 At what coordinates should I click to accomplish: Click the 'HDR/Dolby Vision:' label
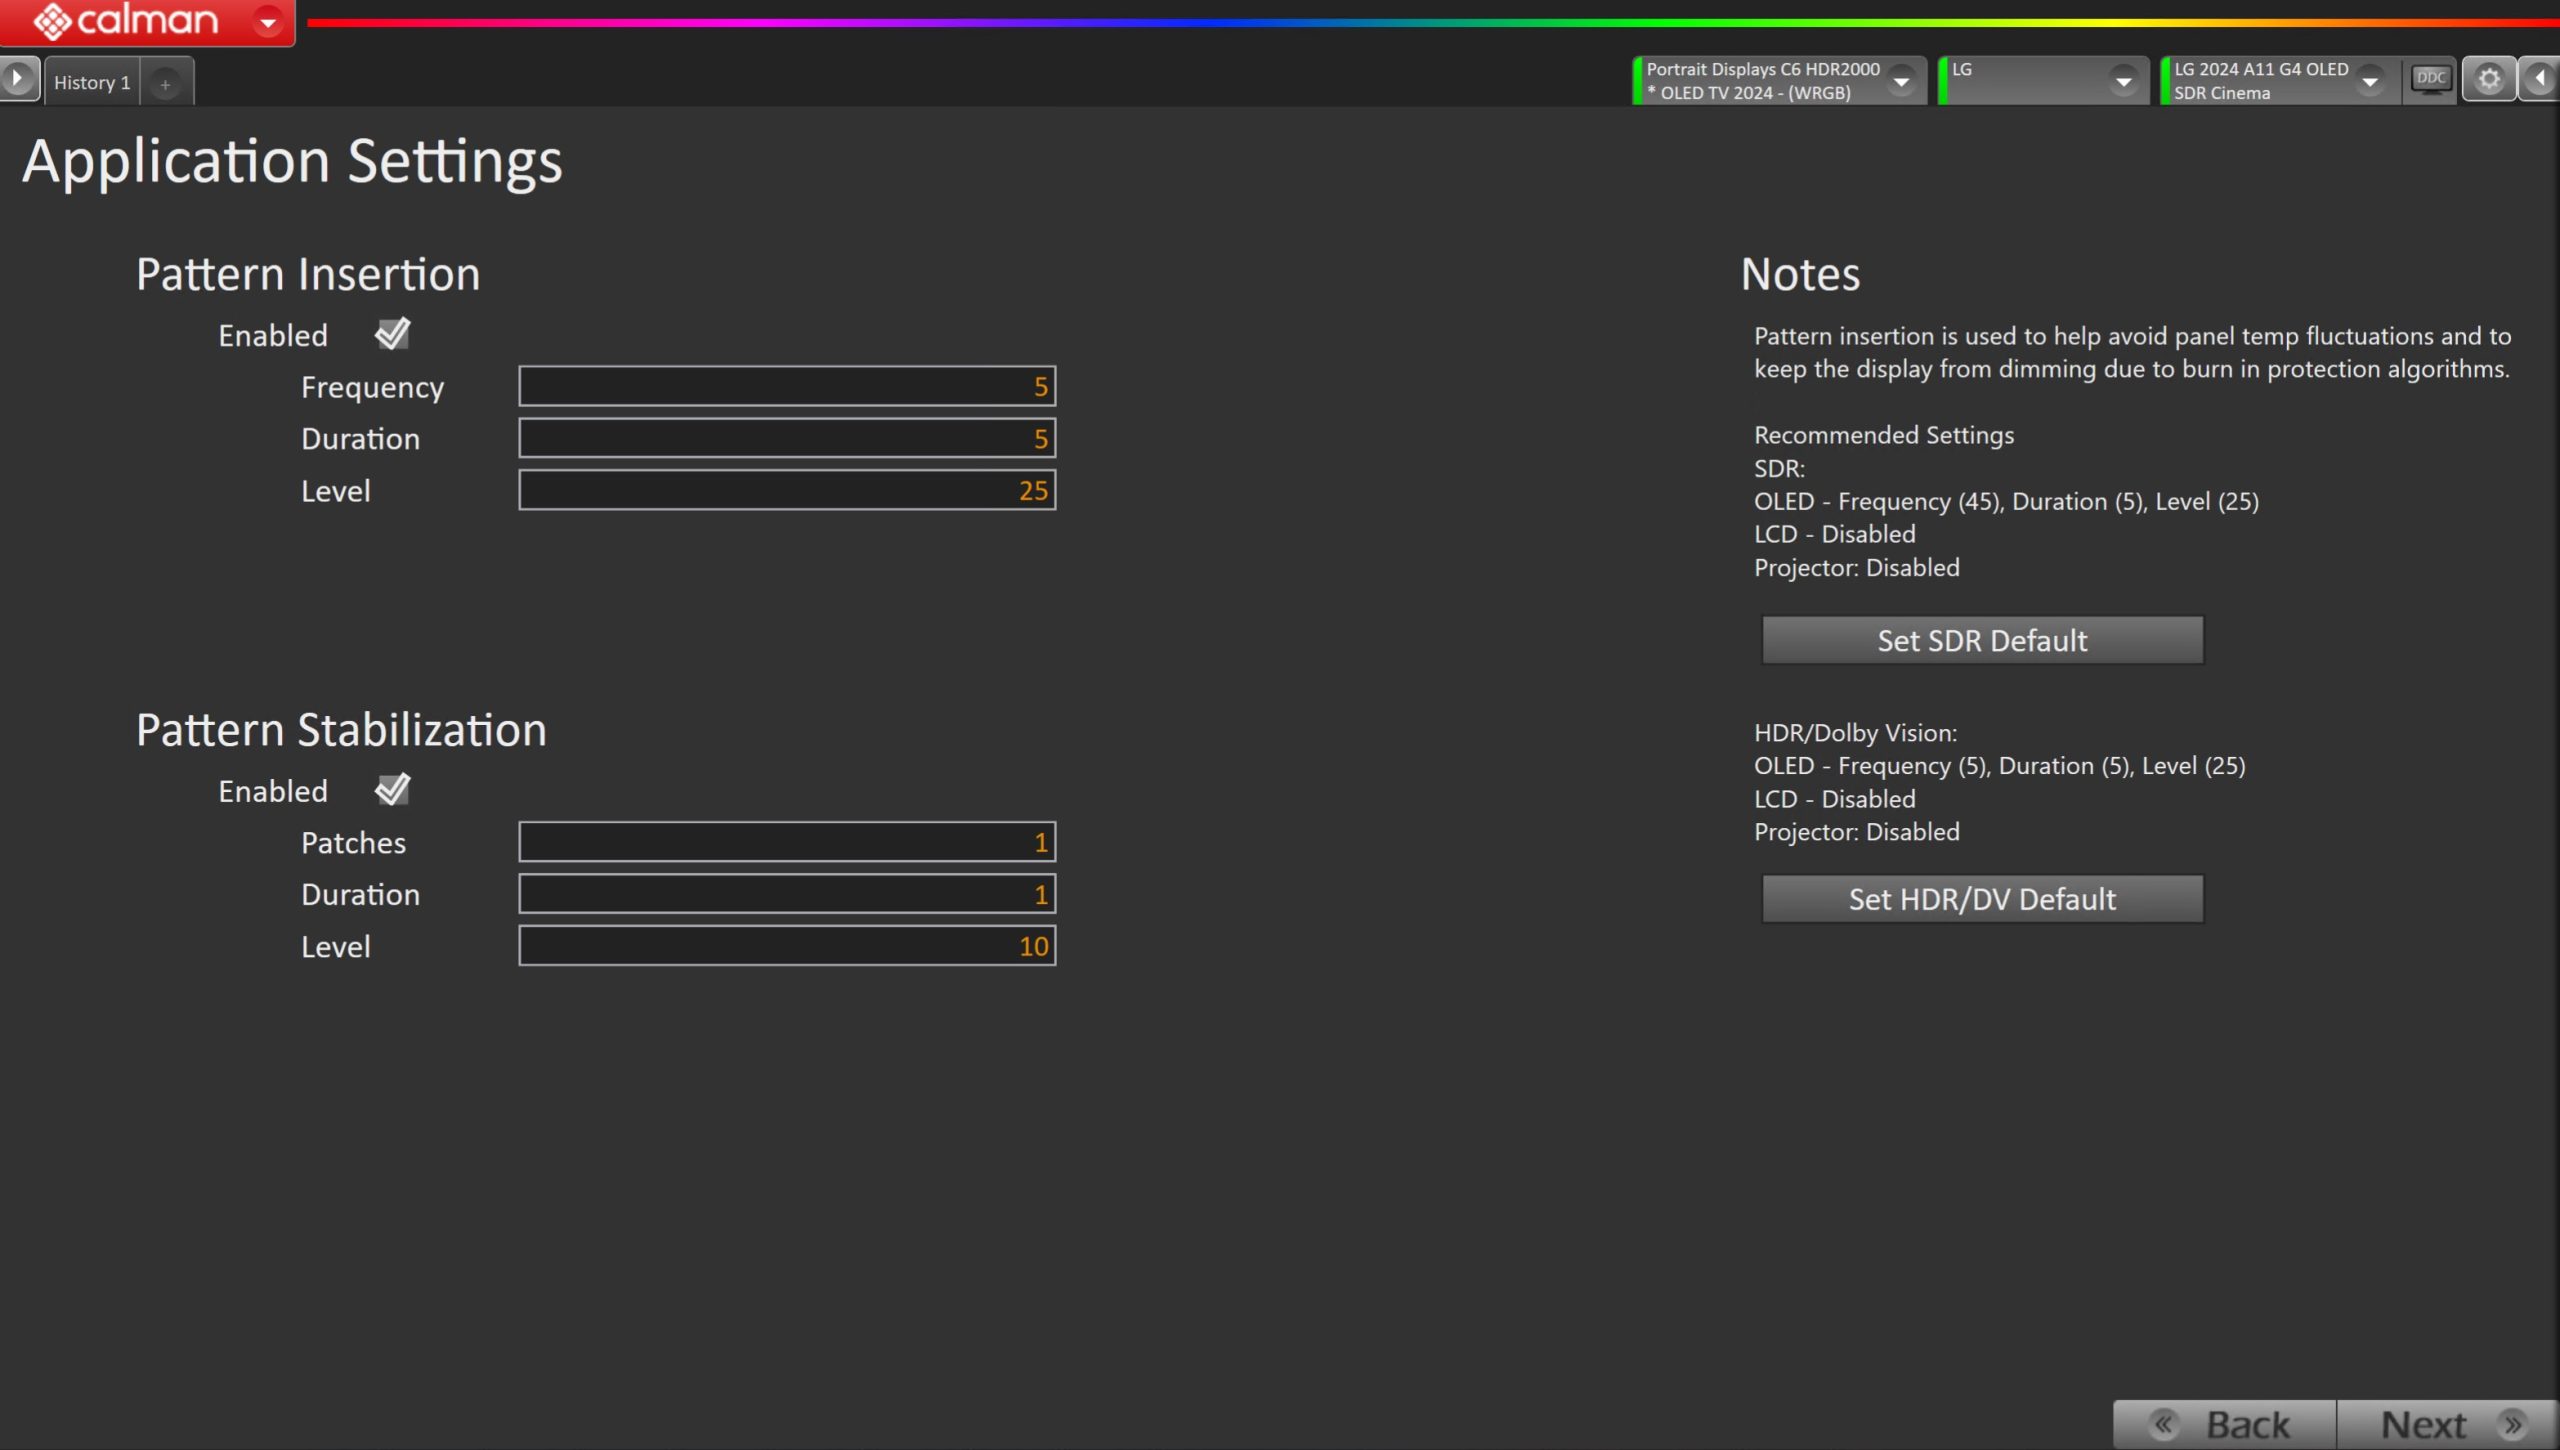pos(1855,733)
